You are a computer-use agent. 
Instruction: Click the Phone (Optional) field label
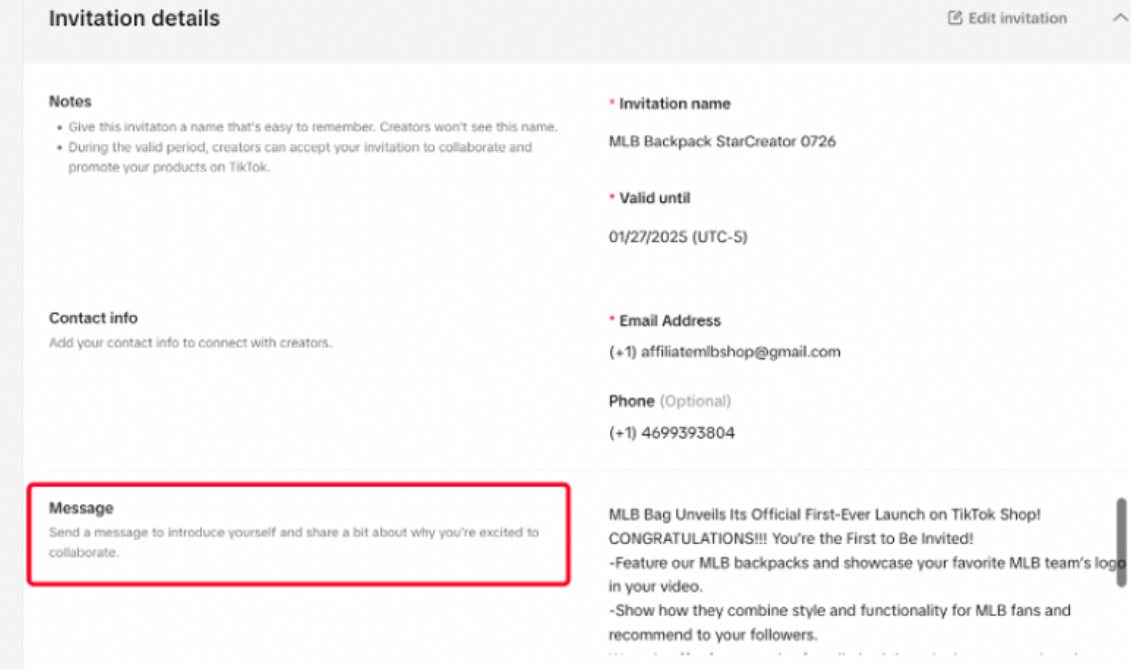coord(669,401)
